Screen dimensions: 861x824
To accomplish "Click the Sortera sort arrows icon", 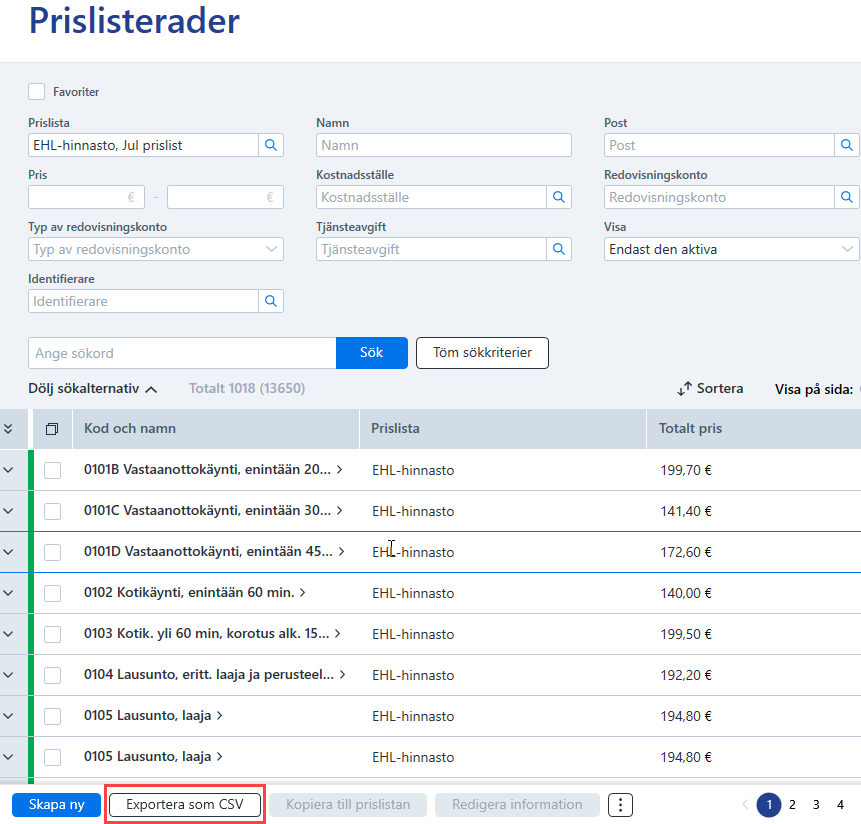I will point(684,389).
